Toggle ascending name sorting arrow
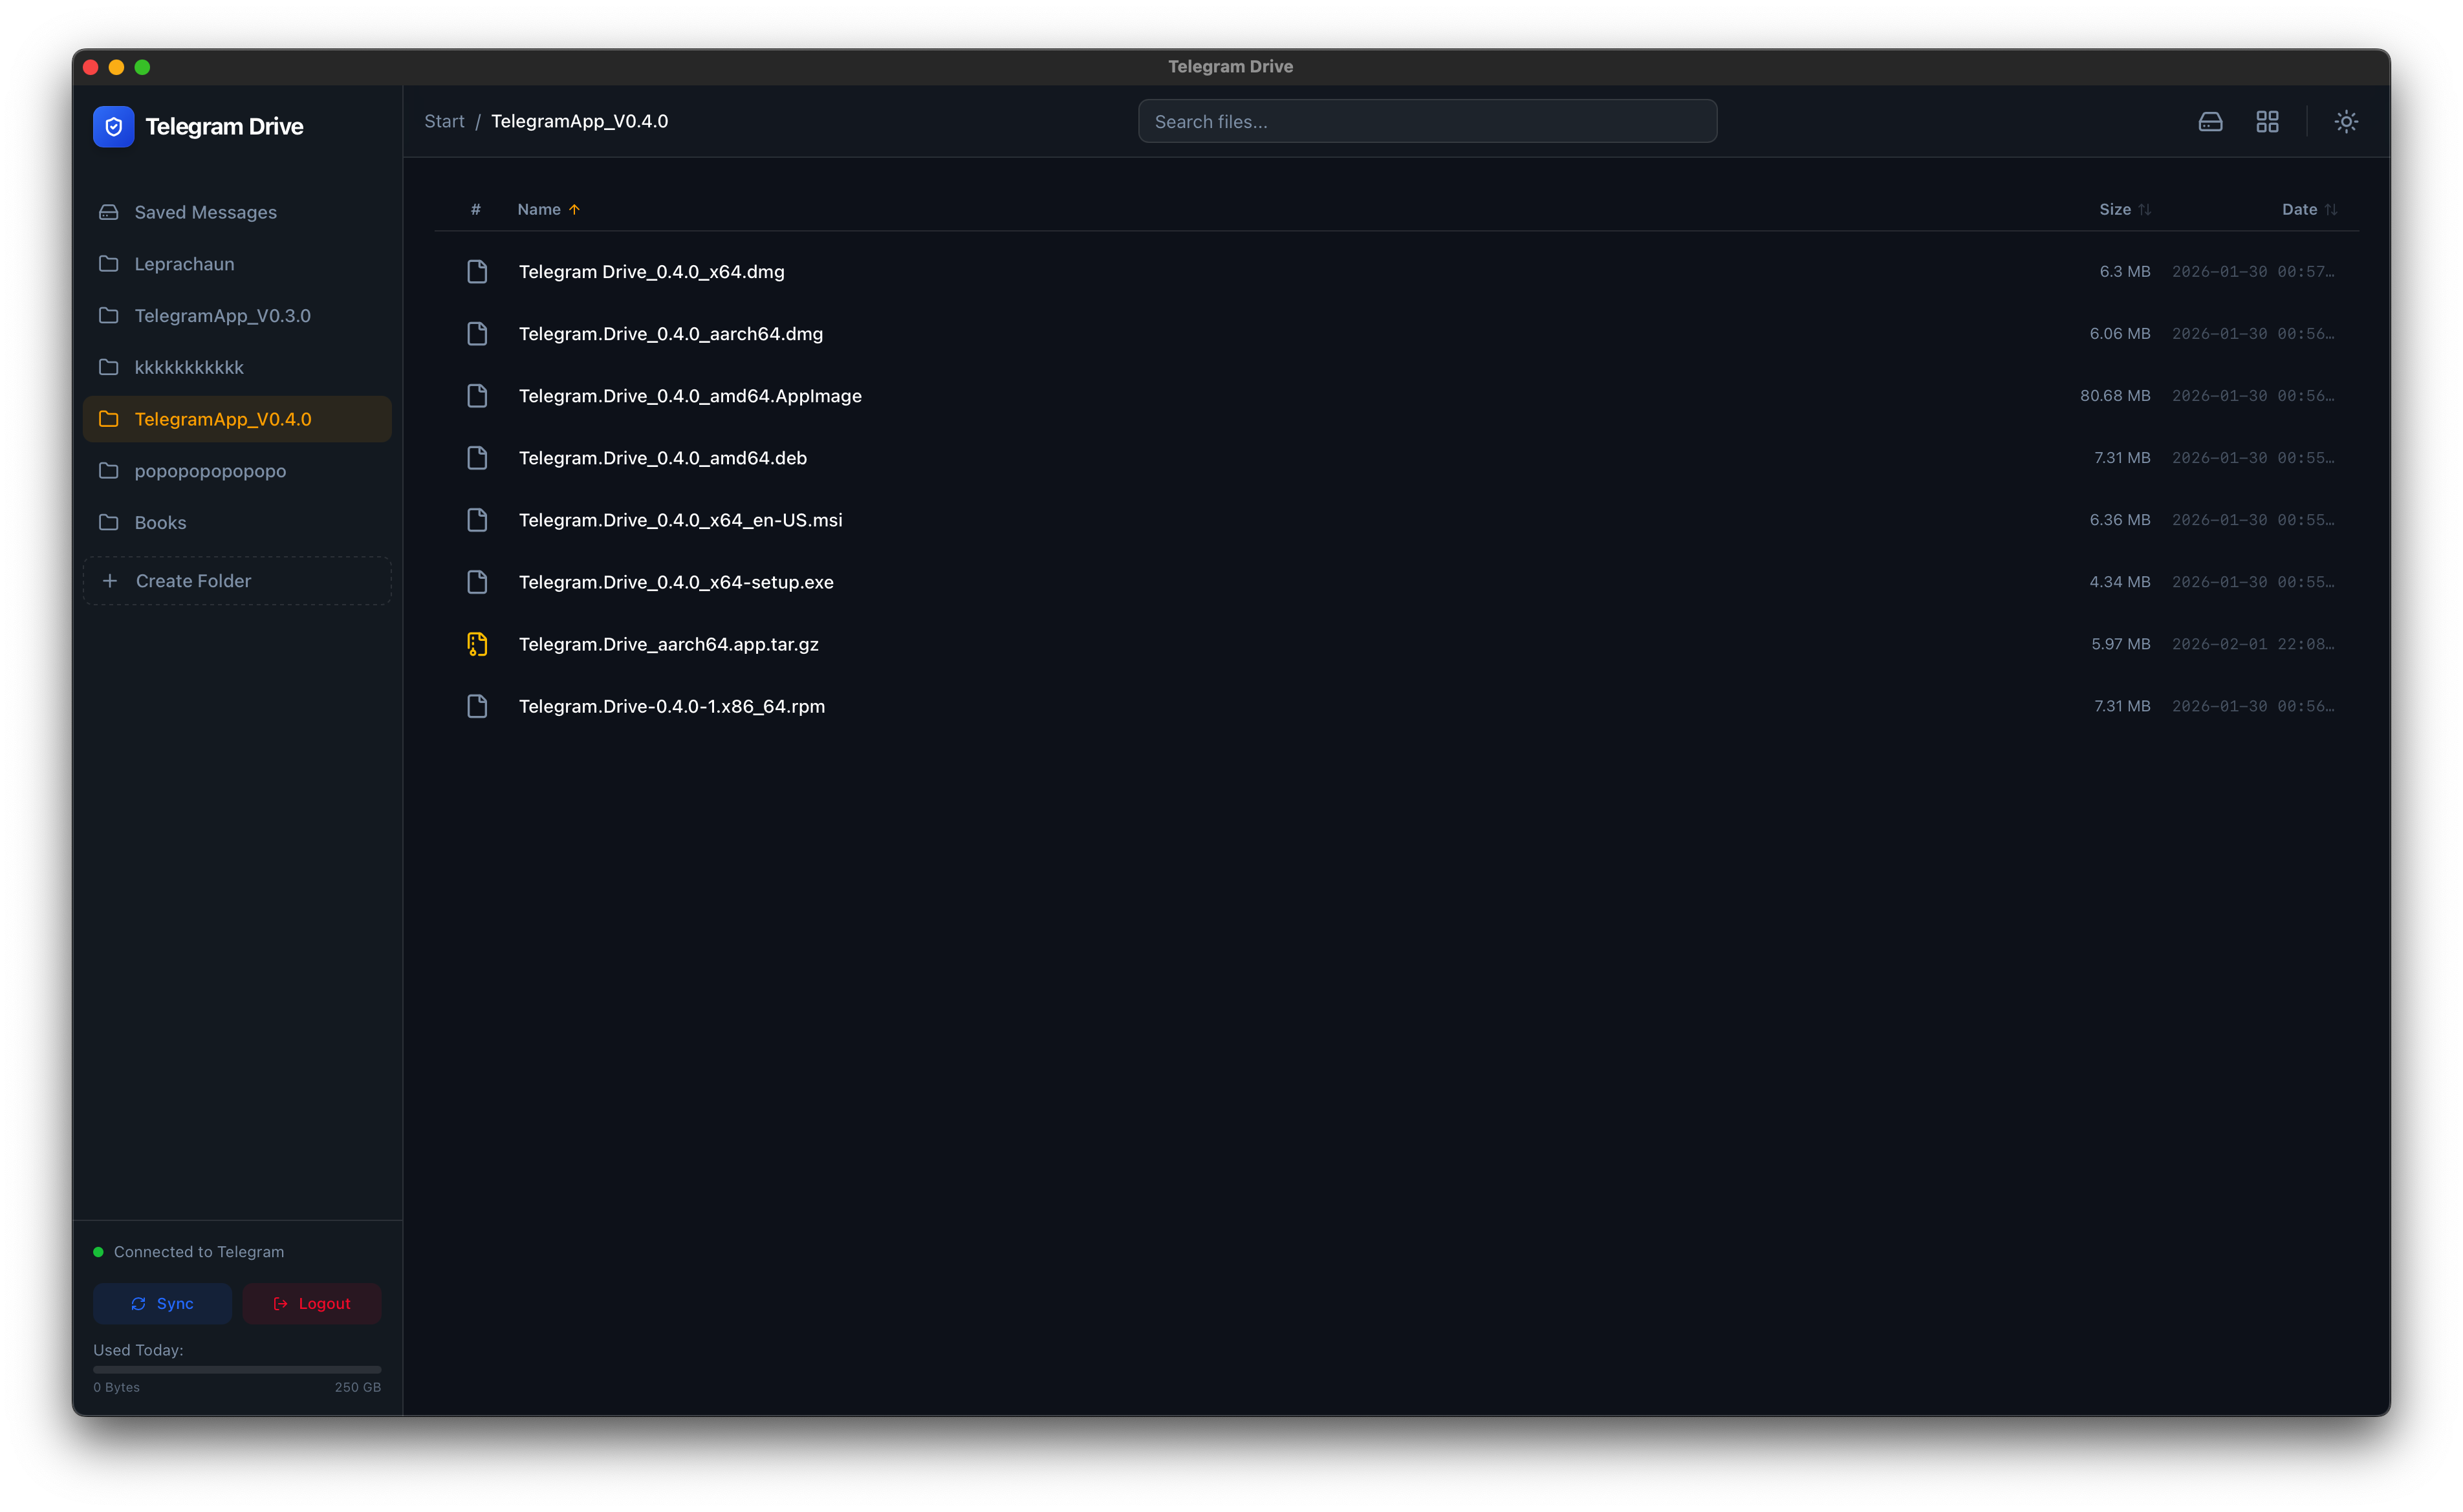 tap(575, 209)
